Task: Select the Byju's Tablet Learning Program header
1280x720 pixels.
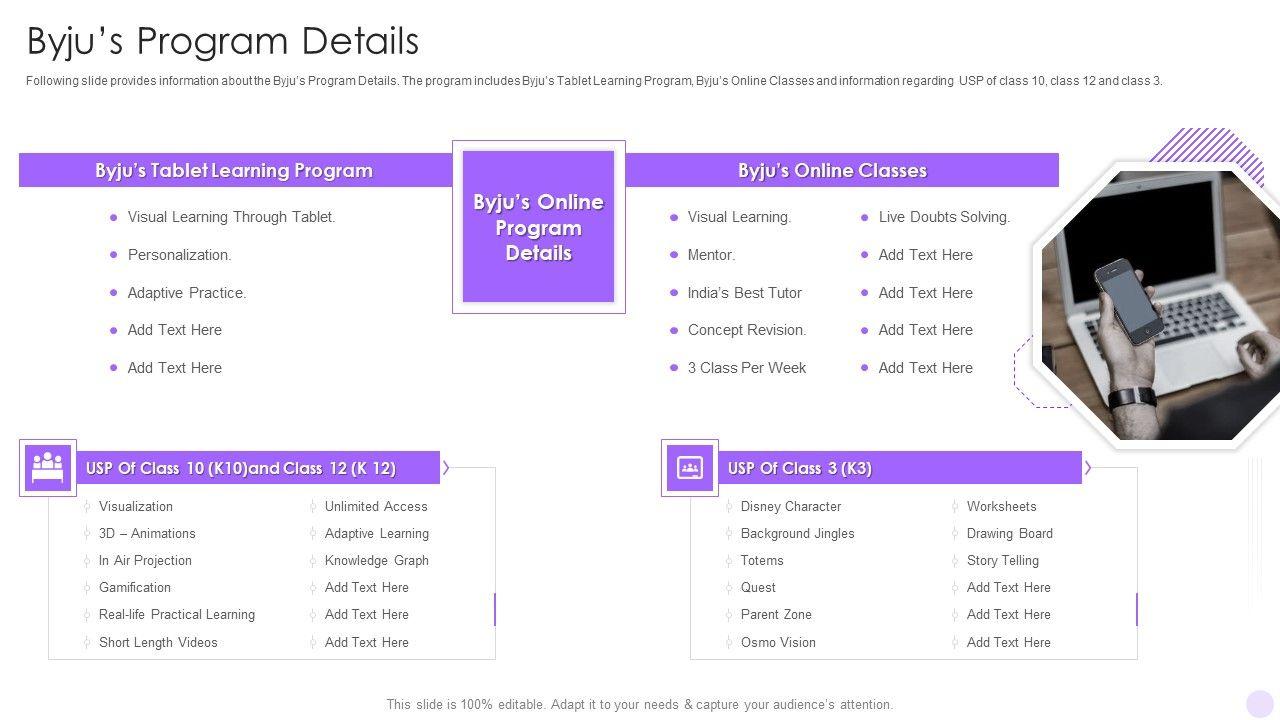Action: pyautogui.click(x=233, y=170)
